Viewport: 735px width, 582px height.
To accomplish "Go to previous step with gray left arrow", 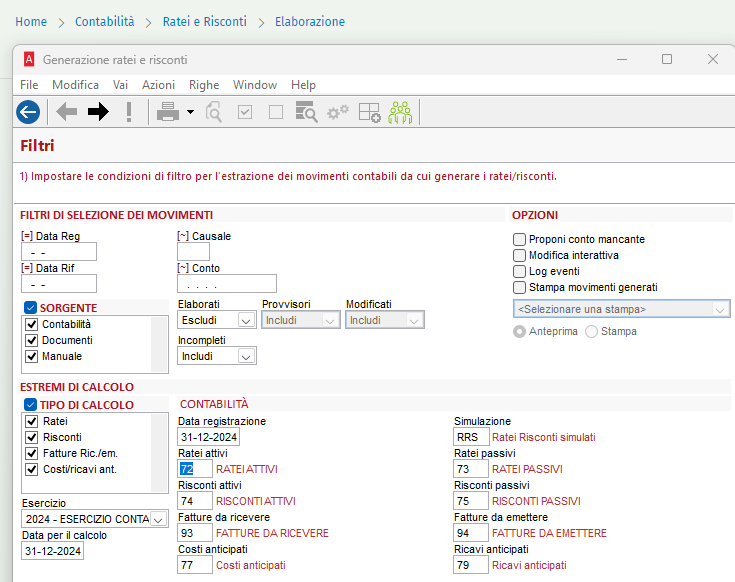I will coord(67,112).
